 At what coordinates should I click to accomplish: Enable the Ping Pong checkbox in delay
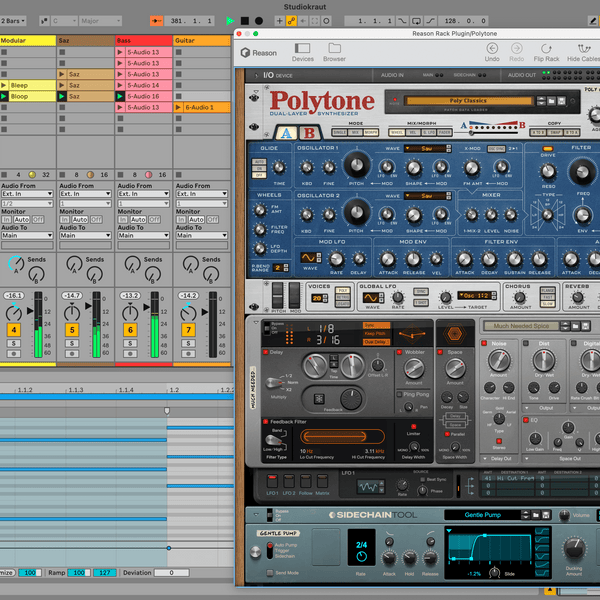[399, 394]
